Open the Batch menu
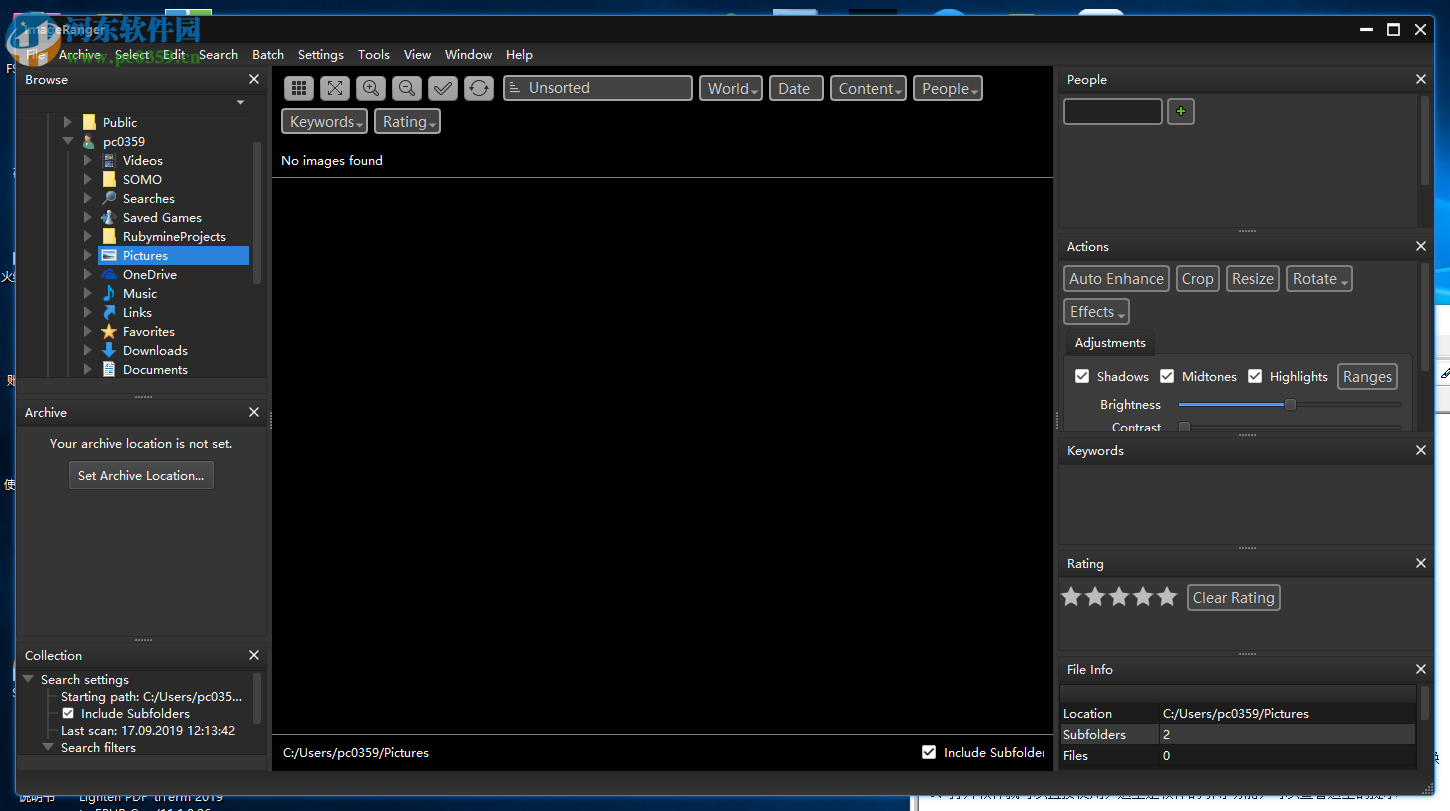The image size is (1450, 811). point(267,55)
